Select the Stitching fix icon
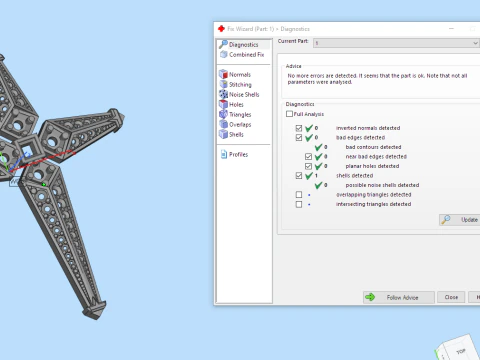 click(223, 84)
